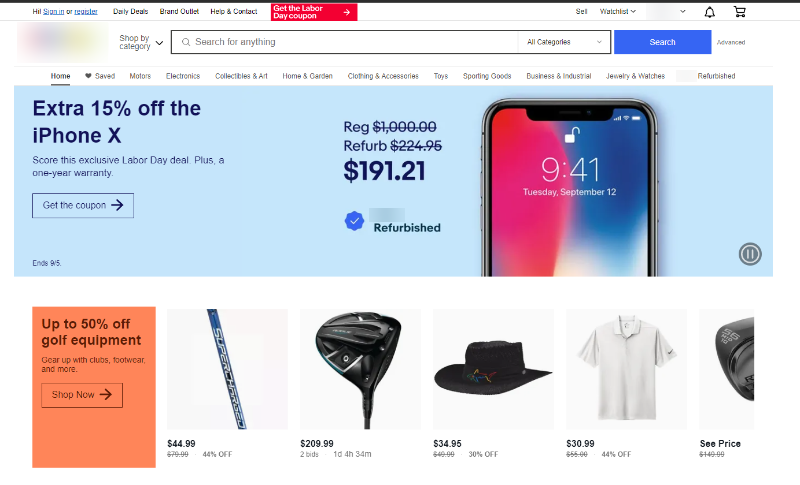
Task: Open the All Categories dropdown
Action: tap(564, 42)
